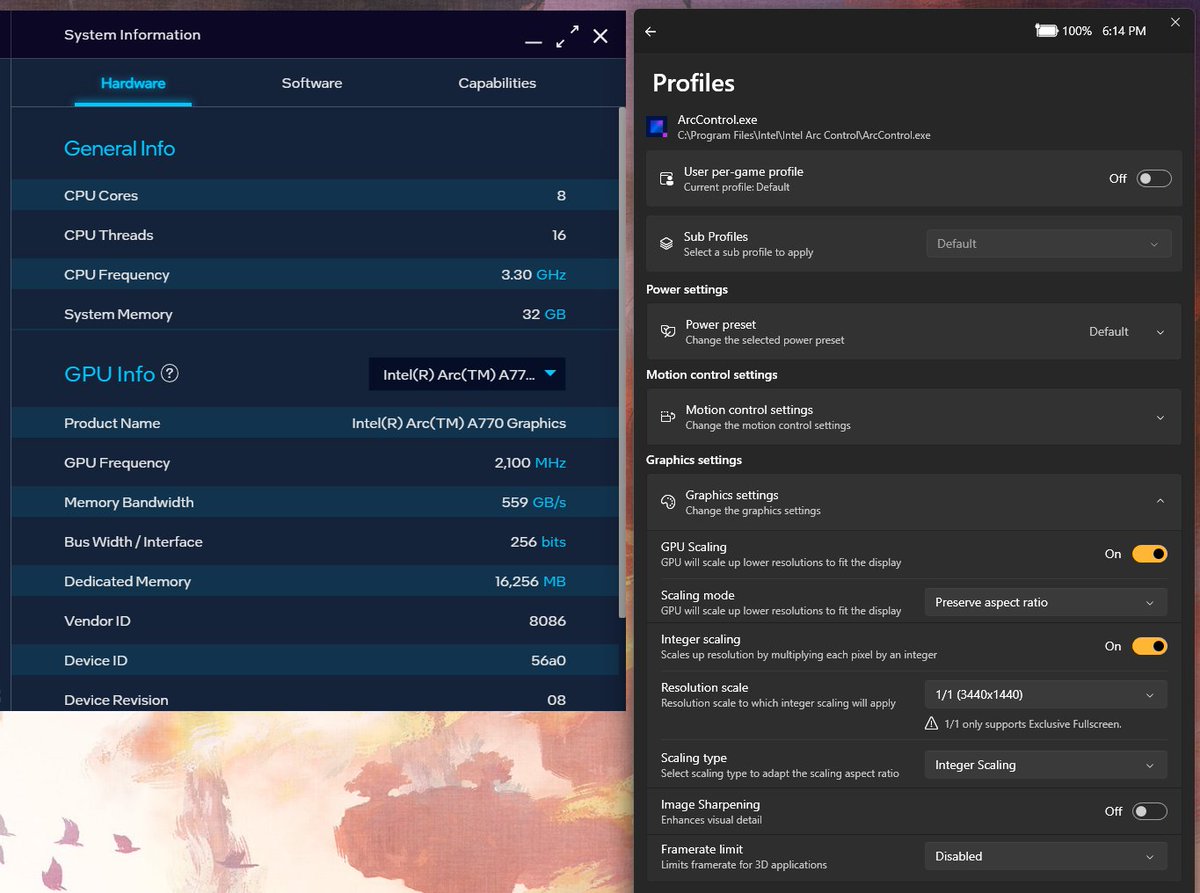Switch to the Capabilities tab
Image resolution: width=1200 pixels, height=893 pixels.
497,84
